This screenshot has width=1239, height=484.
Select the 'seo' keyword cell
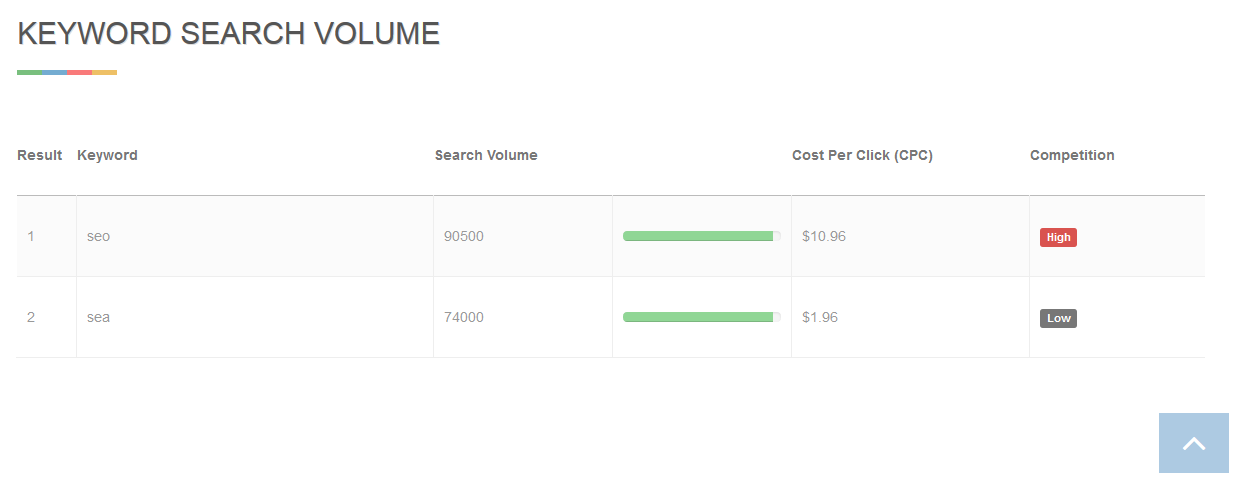[x=99, y=236]
